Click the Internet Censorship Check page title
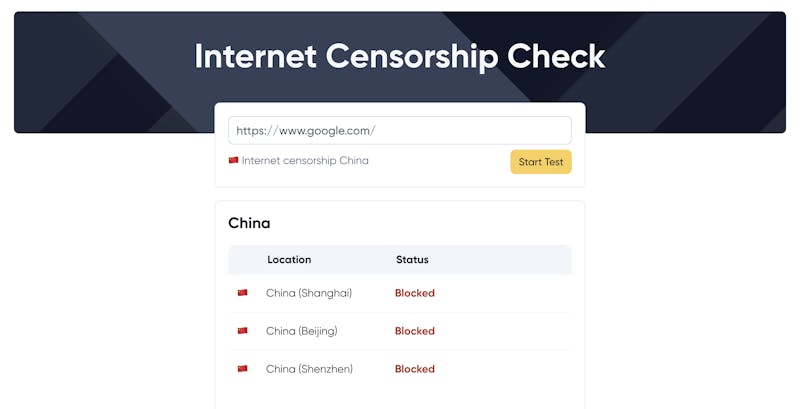The width and height of the screenshot is (800, 409). (399, 56)
